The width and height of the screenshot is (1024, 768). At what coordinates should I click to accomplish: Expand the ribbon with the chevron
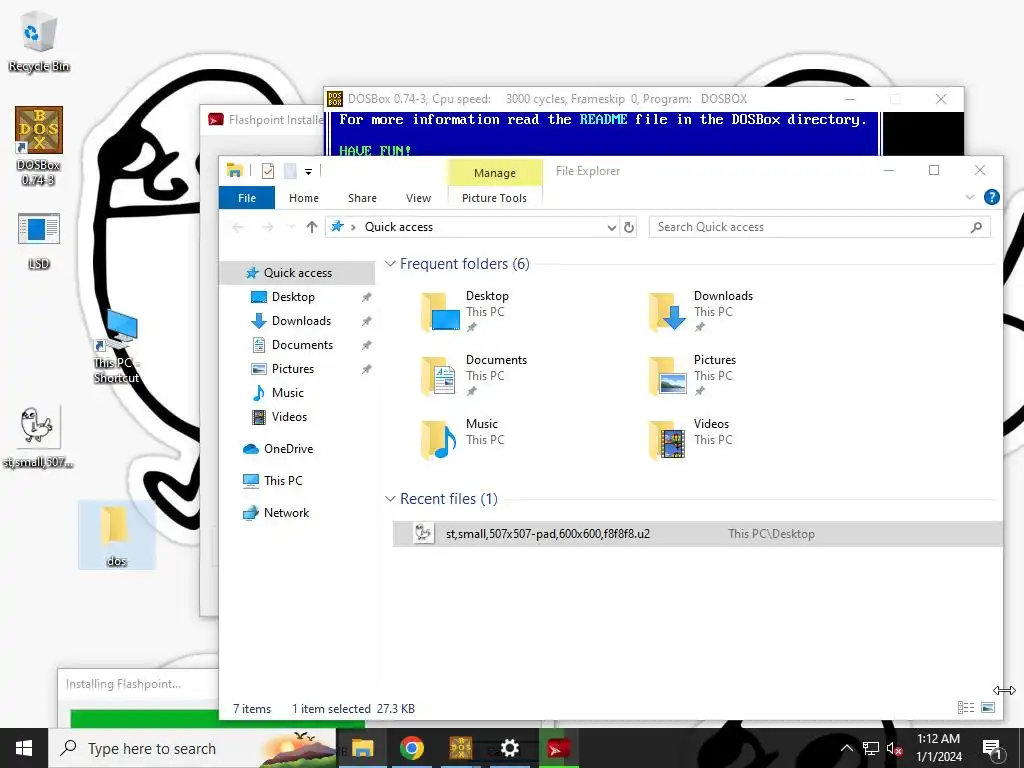click(970, 197)
